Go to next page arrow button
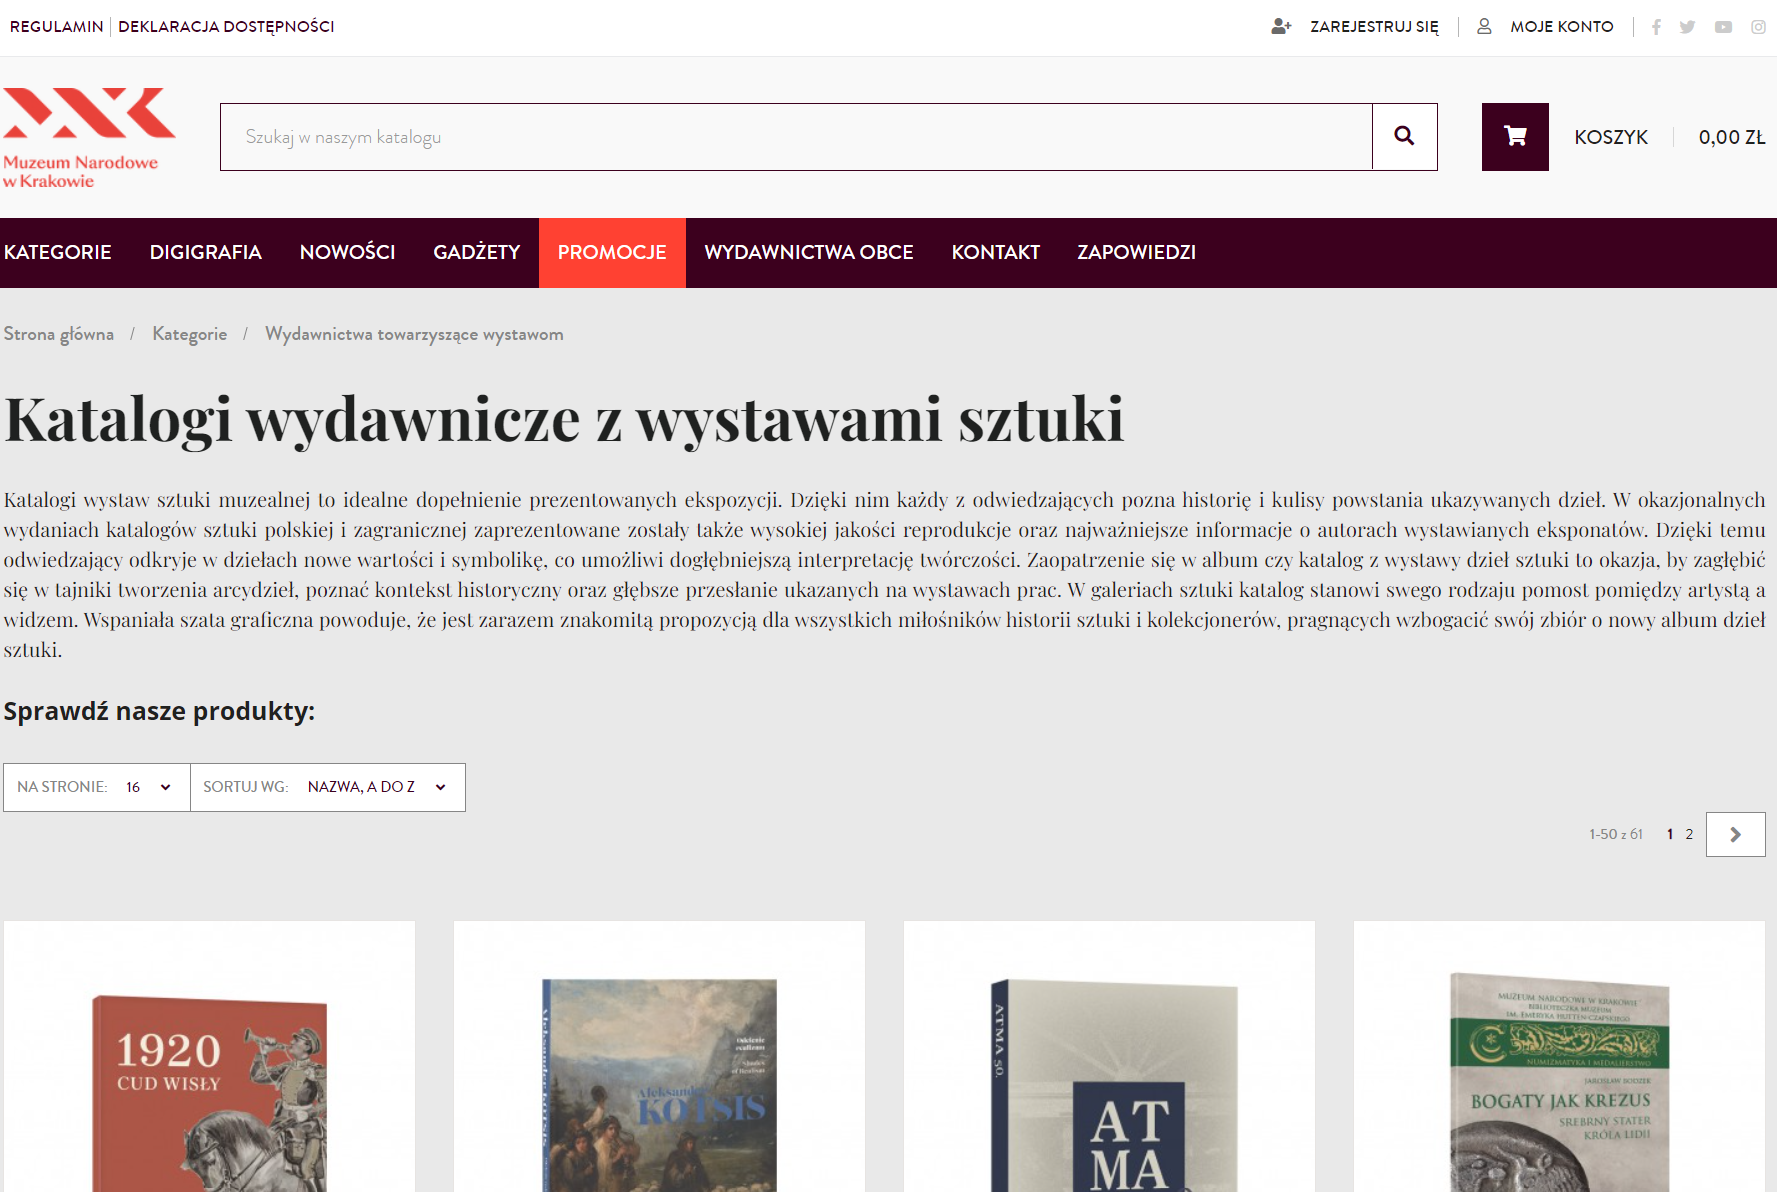The image size is (1777, 1192). click(1735, 834)
